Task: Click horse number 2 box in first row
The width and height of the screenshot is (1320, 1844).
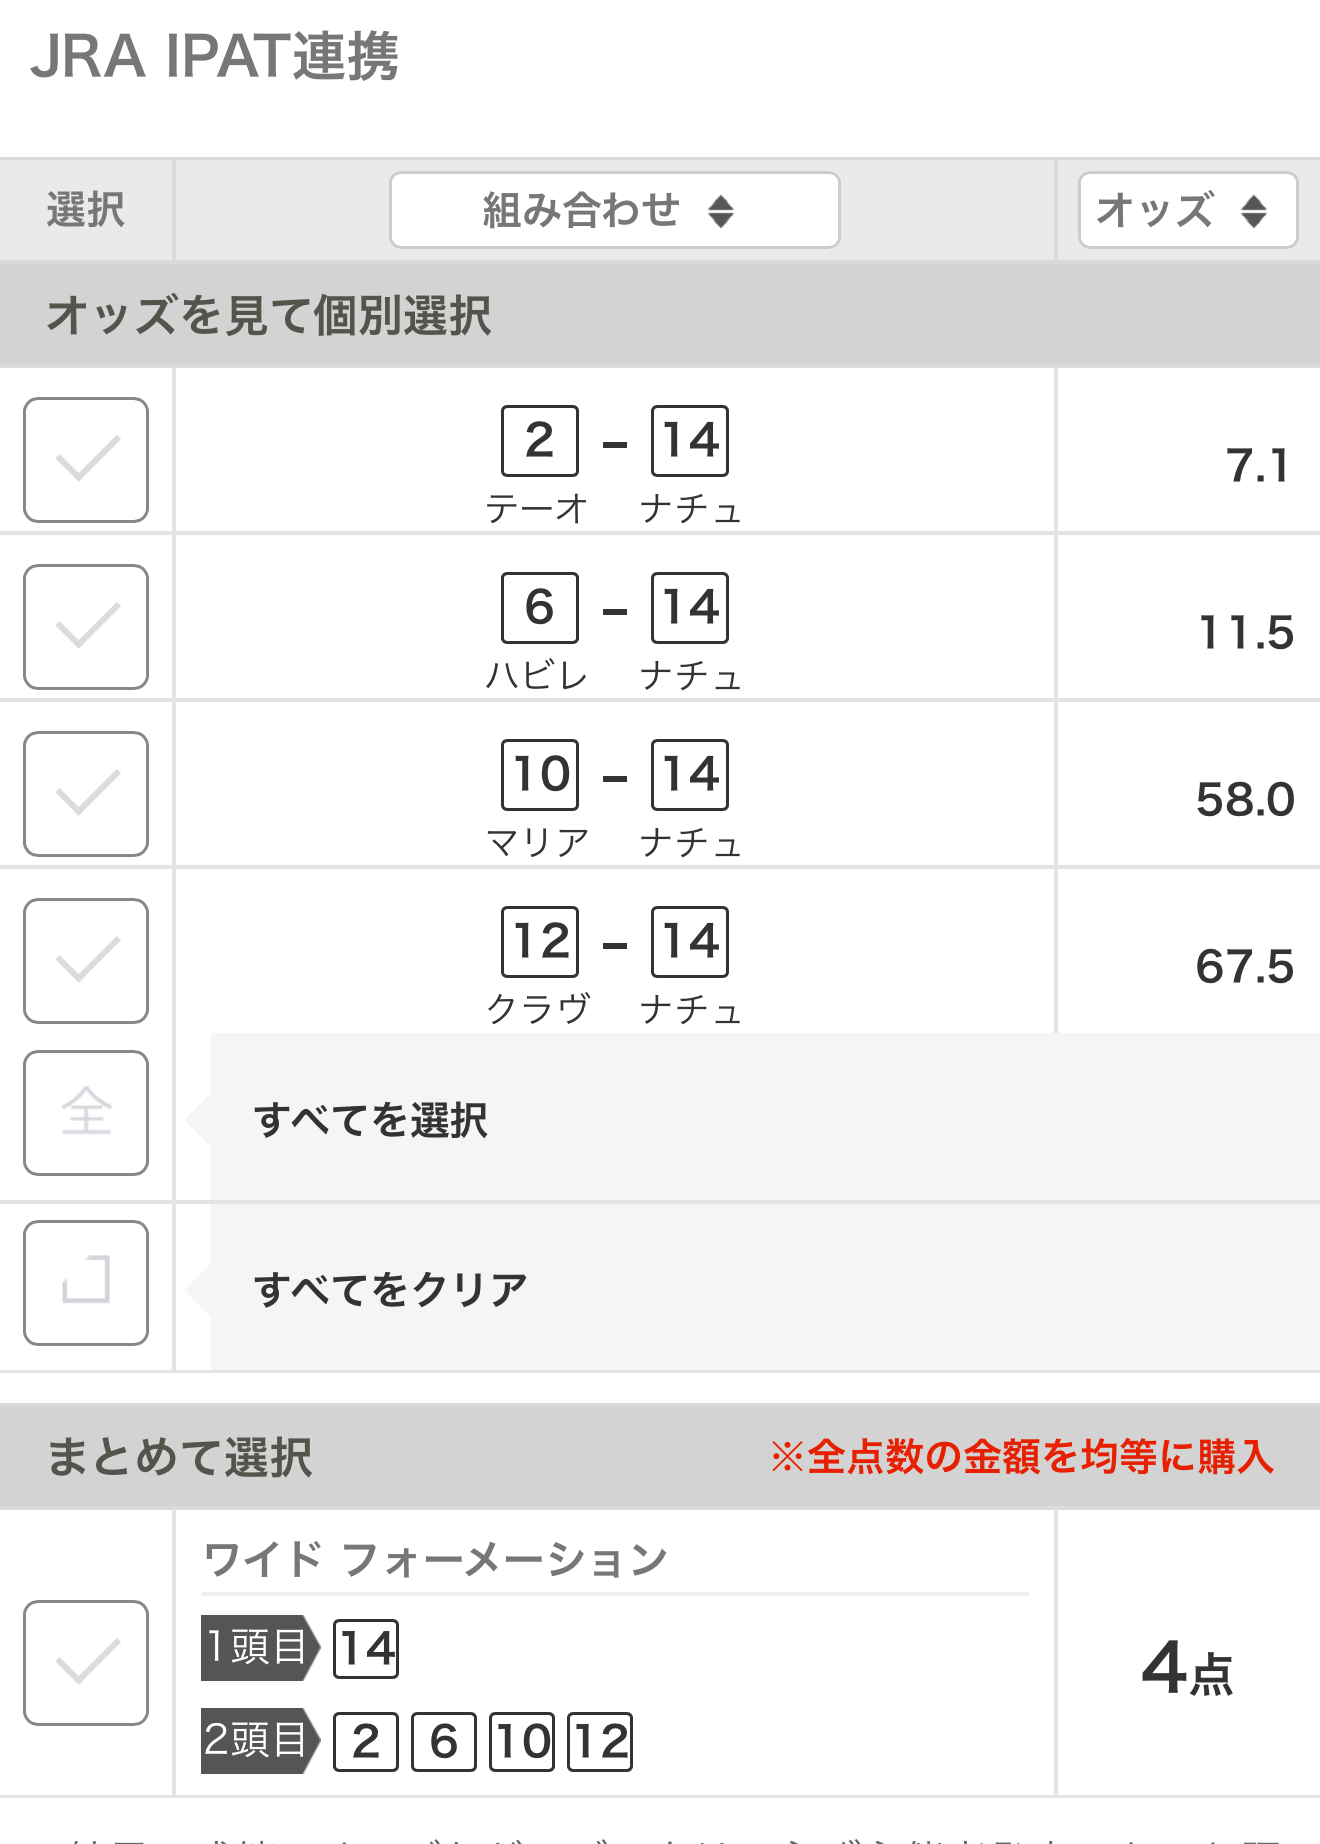Action: click(540, 441)
